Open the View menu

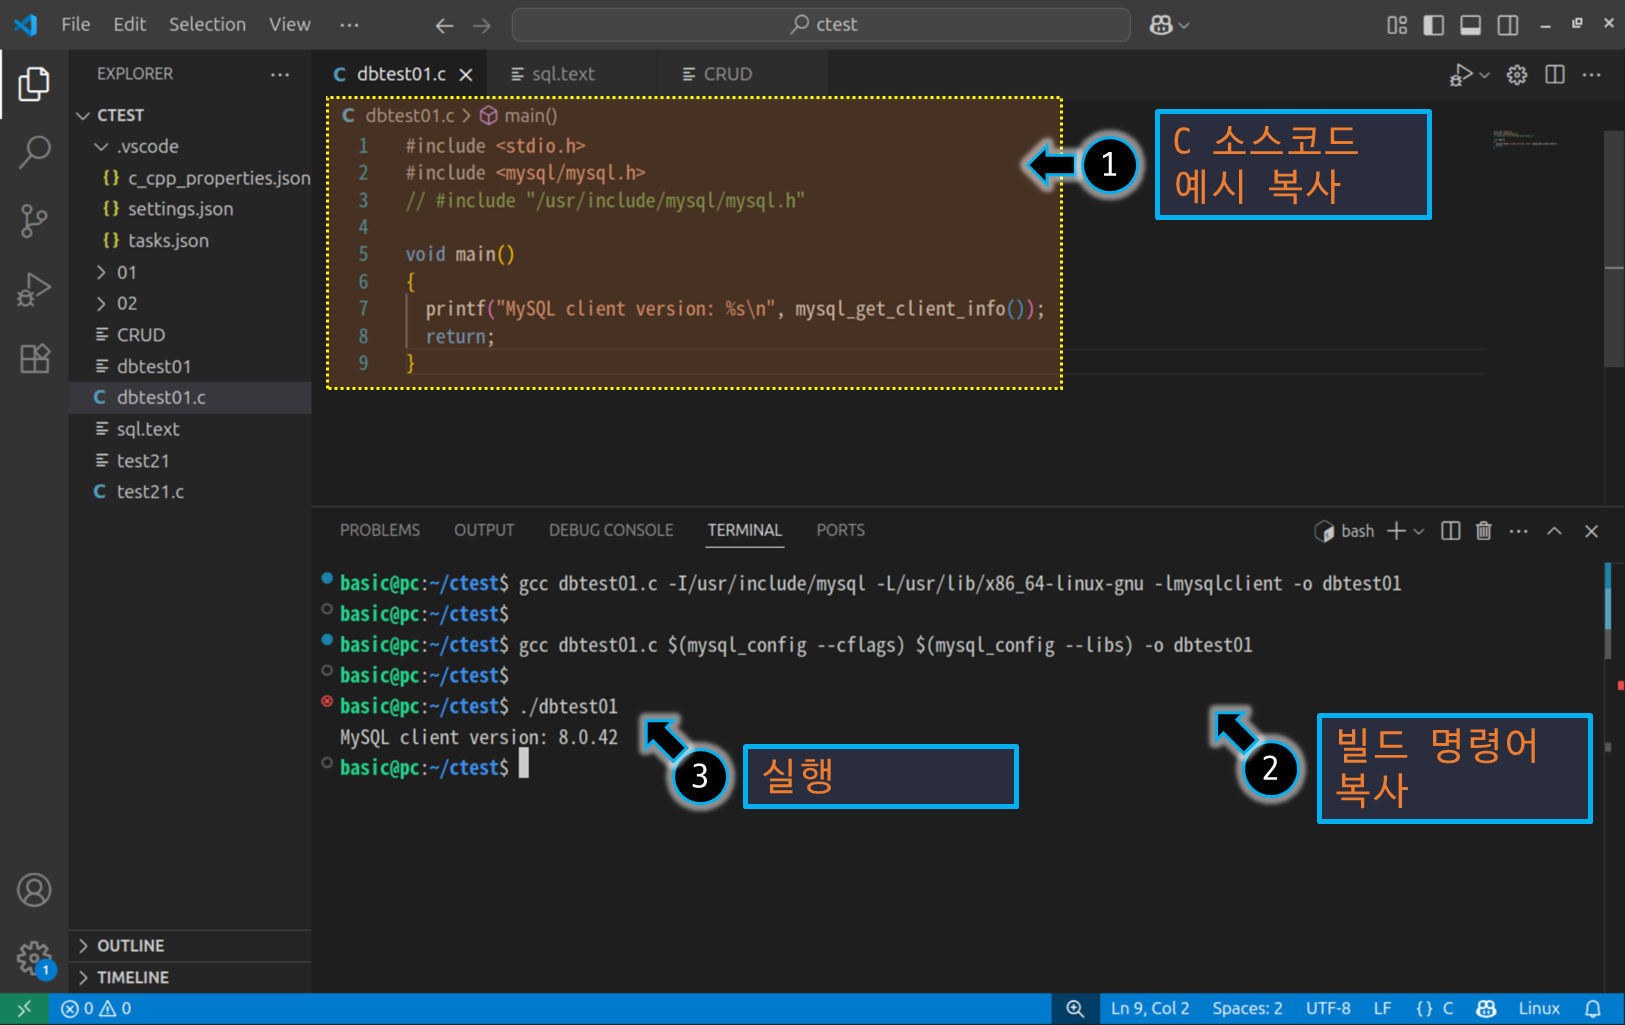point(290,25)
